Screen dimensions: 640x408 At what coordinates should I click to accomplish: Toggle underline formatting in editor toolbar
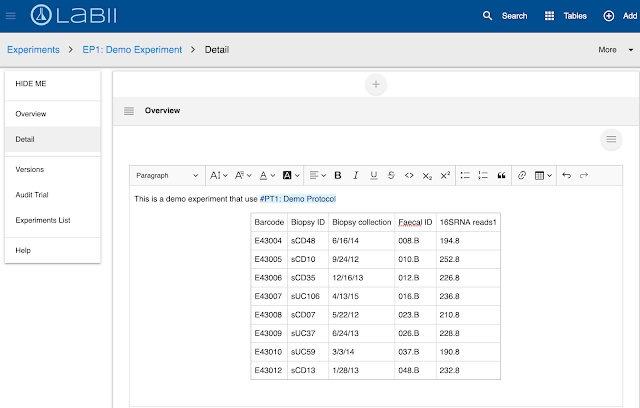click(373, 175)
